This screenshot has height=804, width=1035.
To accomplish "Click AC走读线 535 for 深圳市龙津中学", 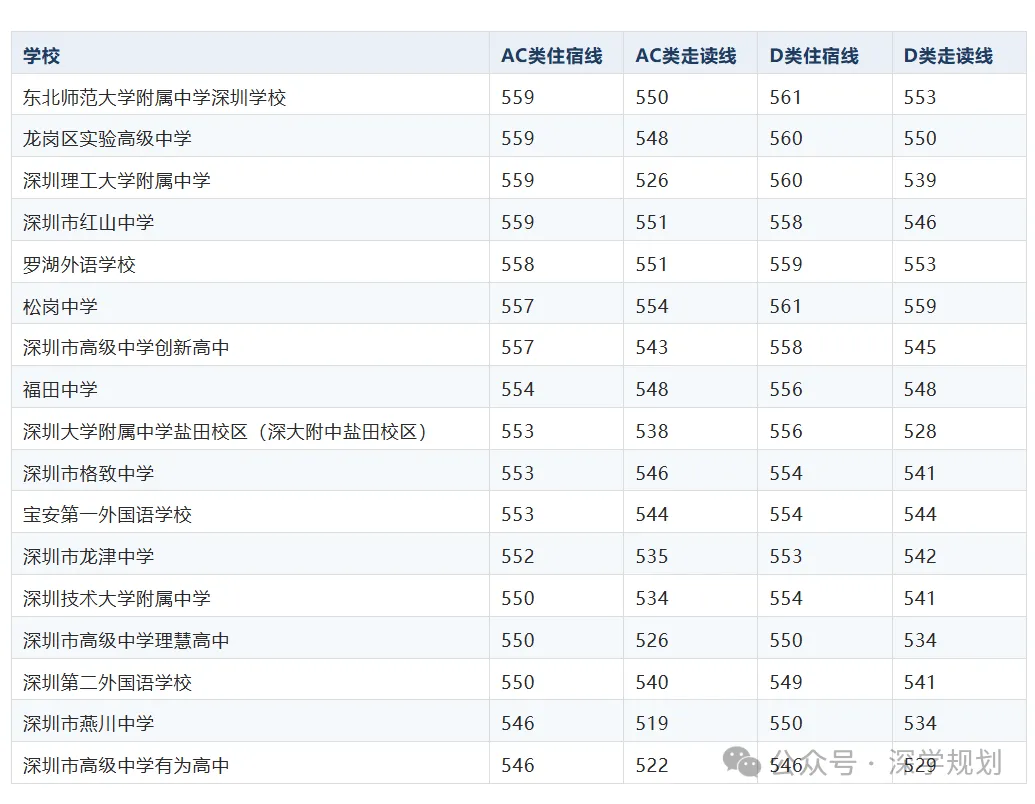I will (652, 556).
